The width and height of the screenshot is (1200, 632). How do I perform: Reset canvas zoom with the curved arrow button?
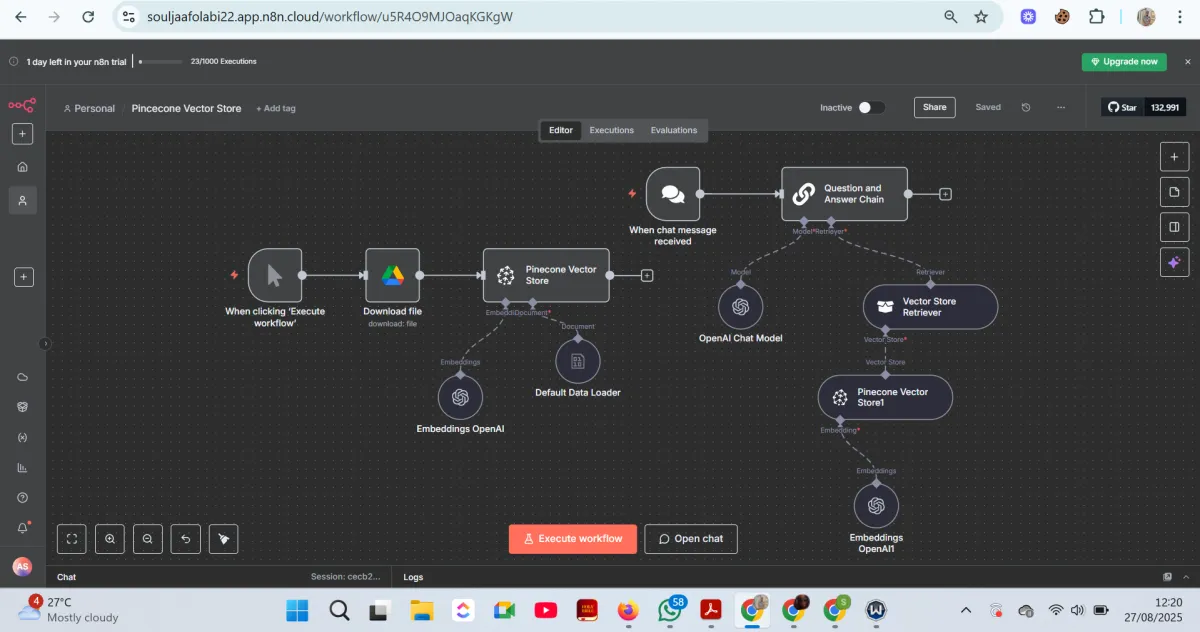[x=186, y=539]
